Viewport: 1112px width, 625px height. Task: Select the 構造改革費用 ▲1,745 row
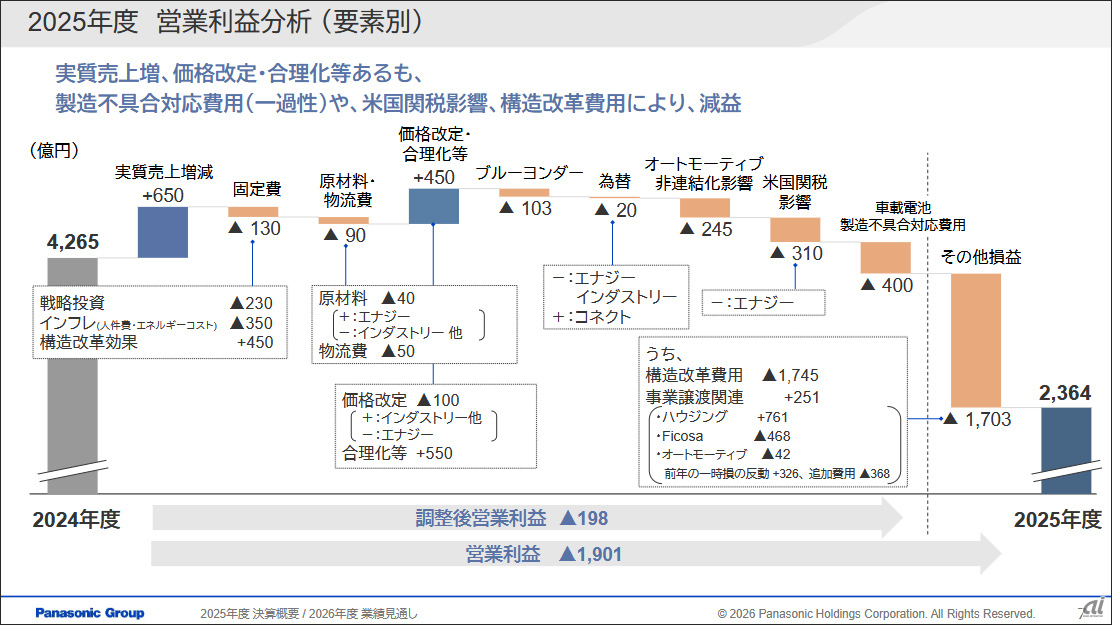pyautogui.click(x=732, y=375)
